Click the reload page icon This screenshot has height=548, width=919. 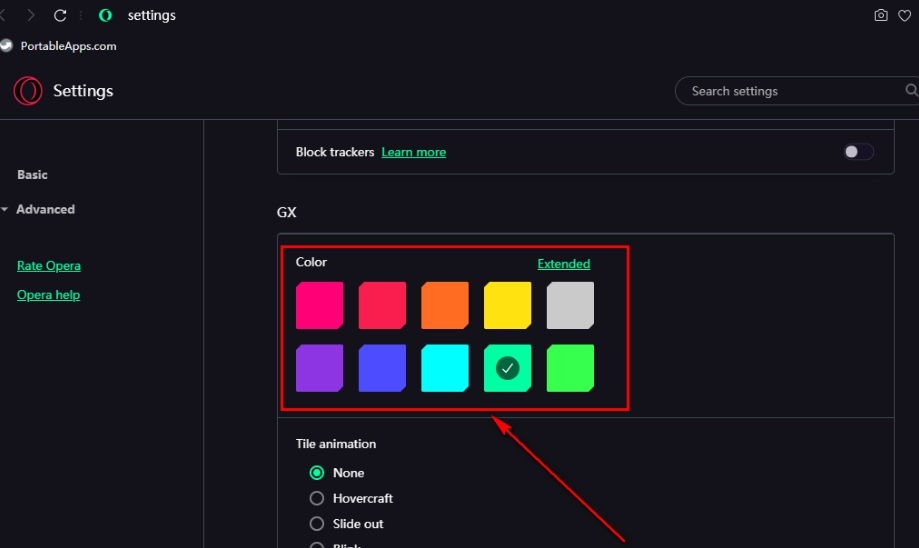[x=60, y=15]
